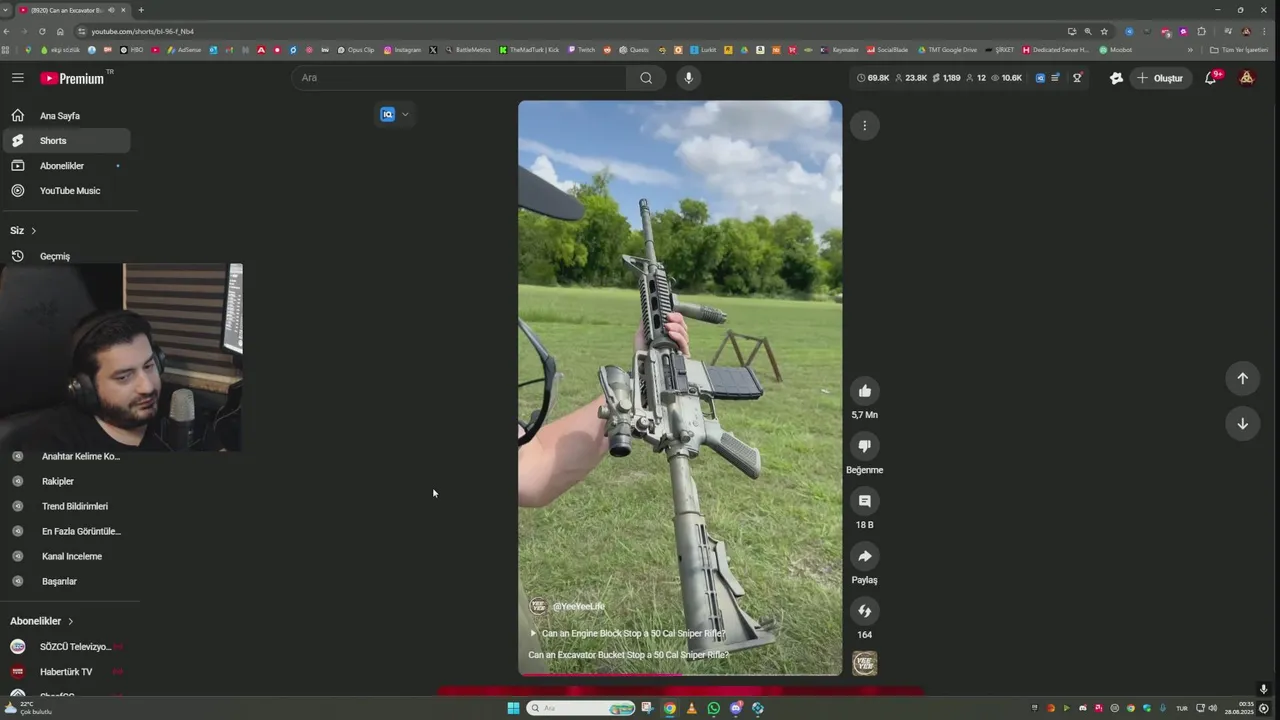Reload the page in browser
This screenshot has height=720, width=1280.
coord(42,32)
